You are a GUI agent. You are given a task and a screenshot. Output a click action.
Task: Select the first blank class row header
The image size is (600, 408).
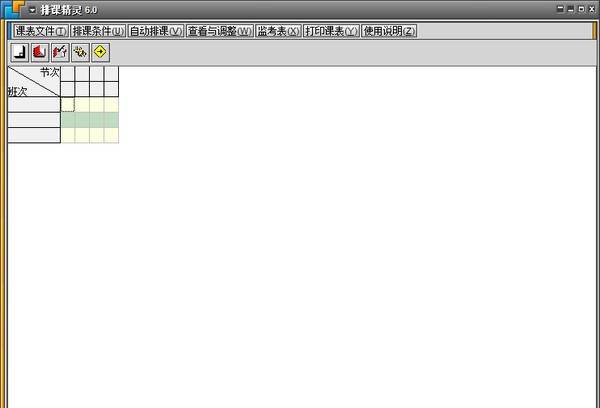click(x=34, y=104)
